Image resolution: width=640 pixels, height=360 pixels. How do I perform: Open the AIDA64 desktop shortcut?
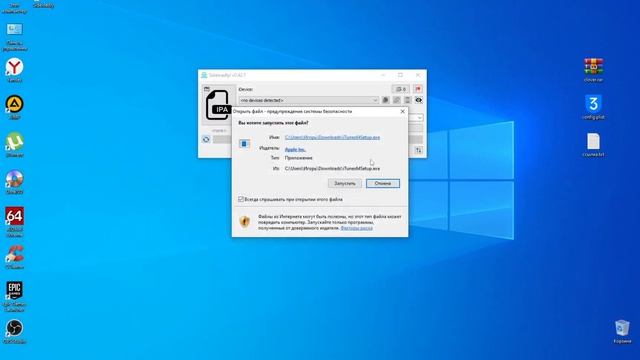click(x=15, y=222)
